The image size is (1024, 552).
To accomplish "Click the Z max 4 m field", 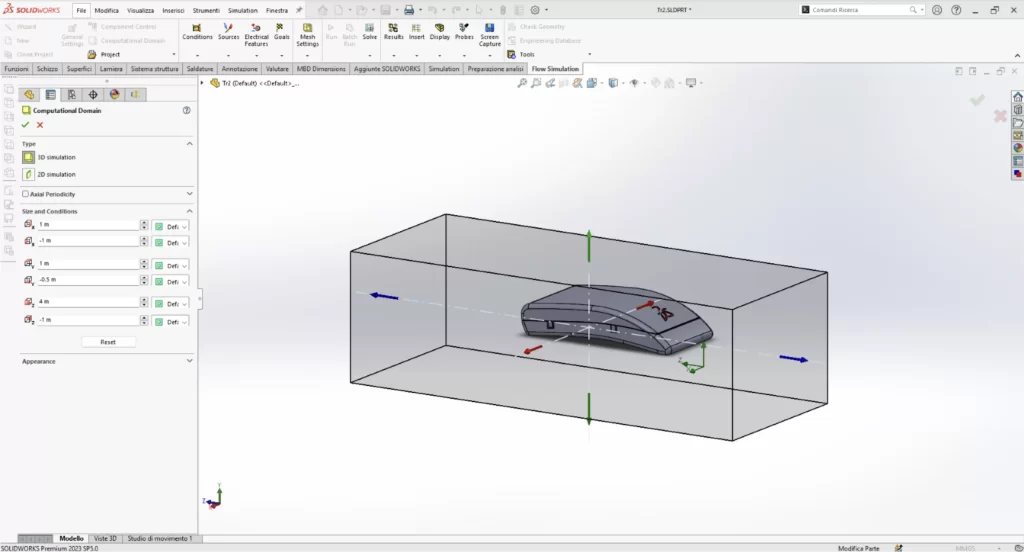I will click(x=87, y=302).
